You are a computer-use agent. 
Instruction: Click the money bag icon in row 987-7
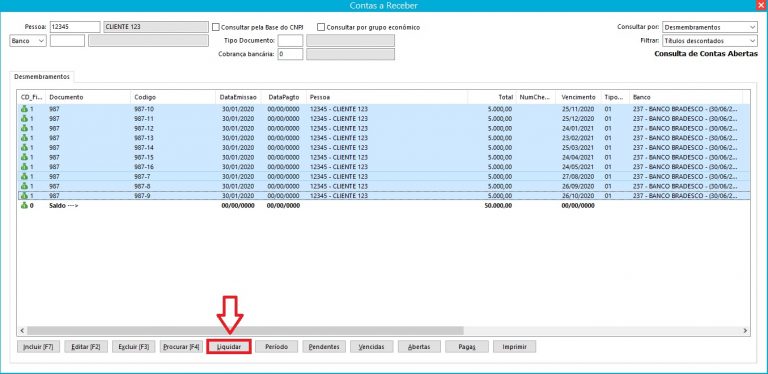click(24, 176)
